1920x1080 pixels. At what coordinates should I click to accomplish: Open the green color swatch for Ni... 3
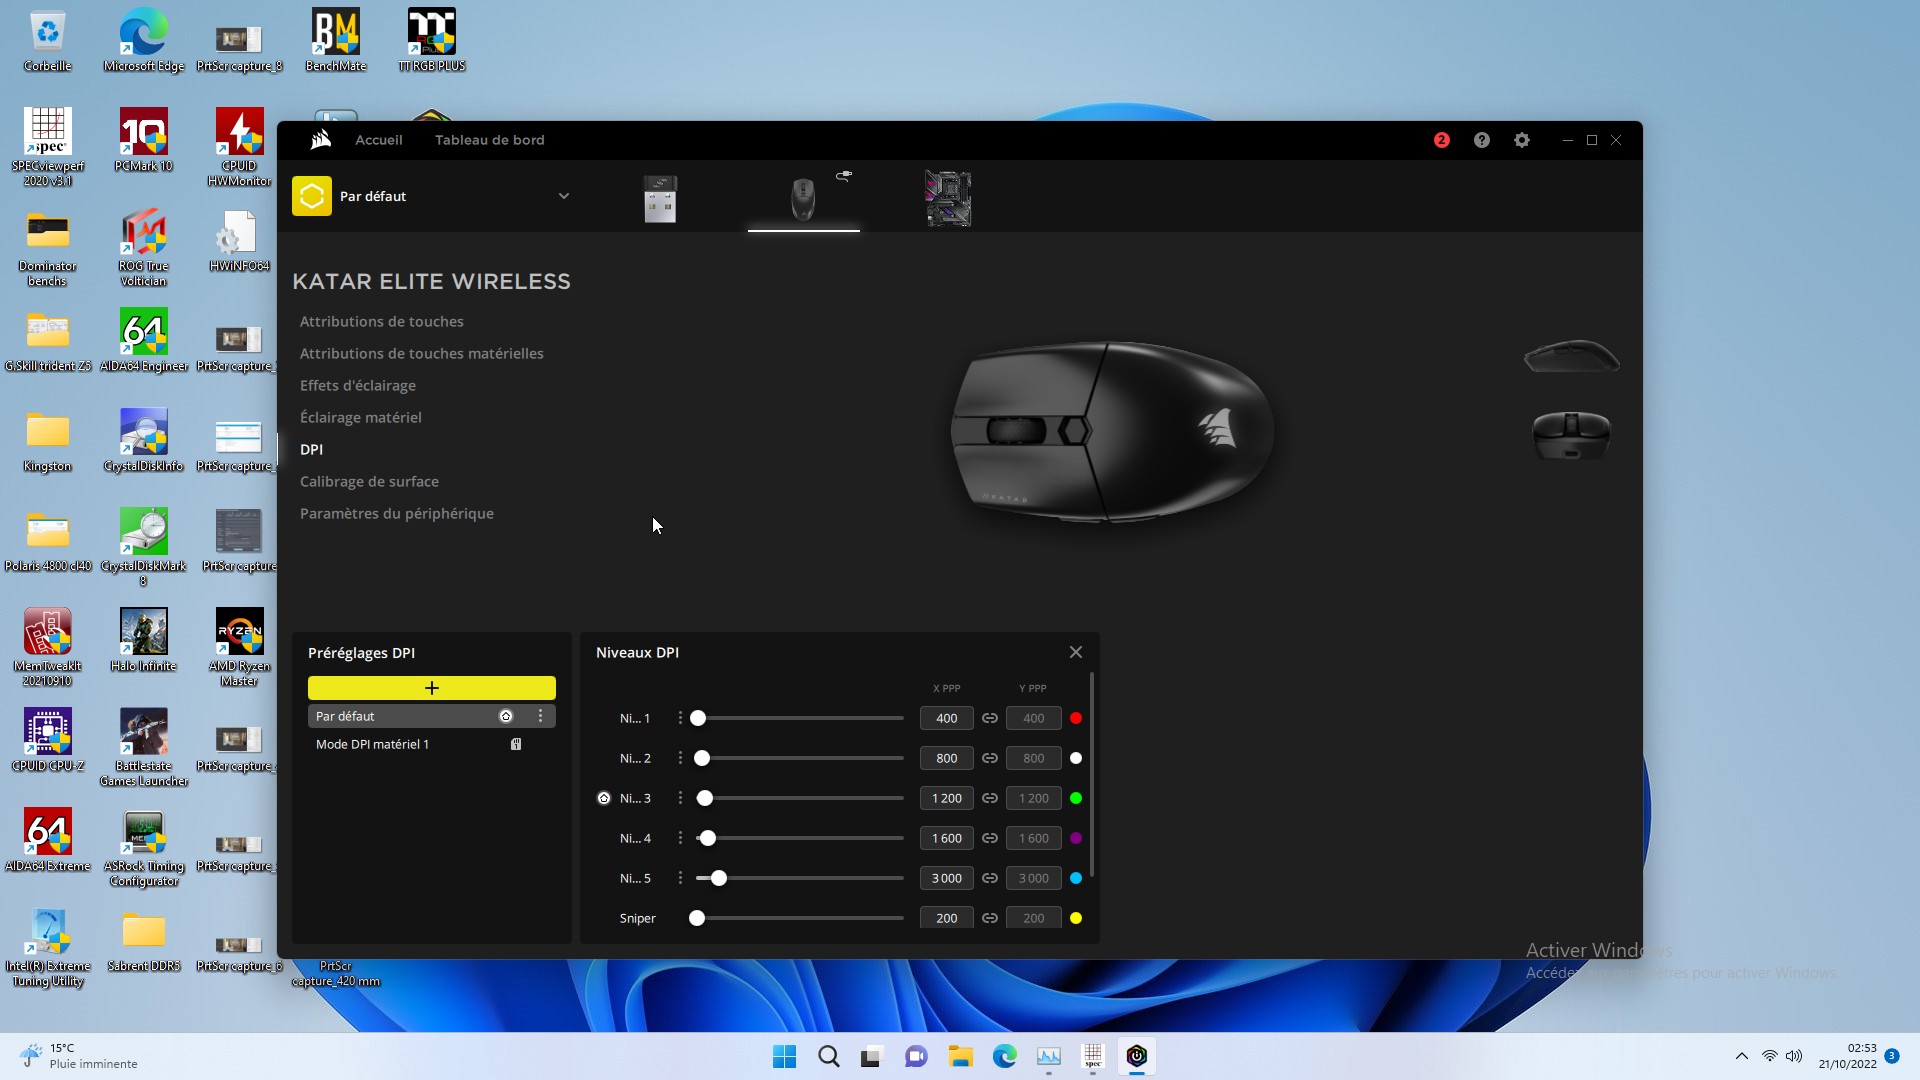[x=1076, y=798]
